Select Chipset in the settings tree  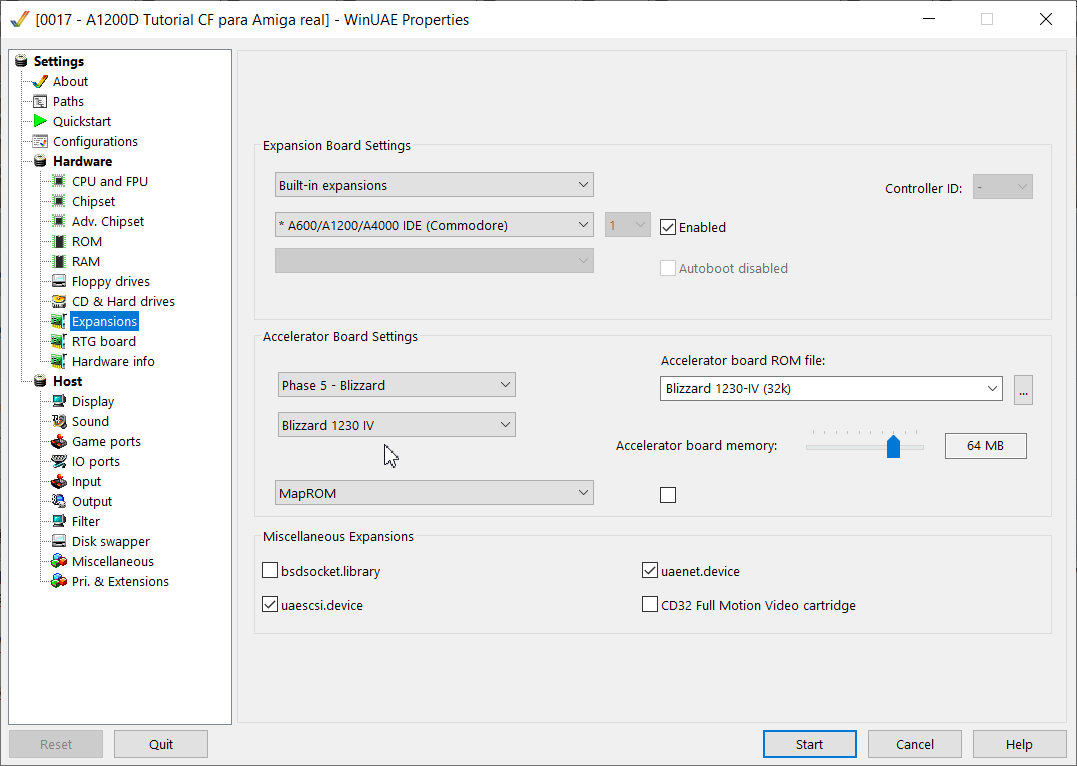[x=93, y=201]
